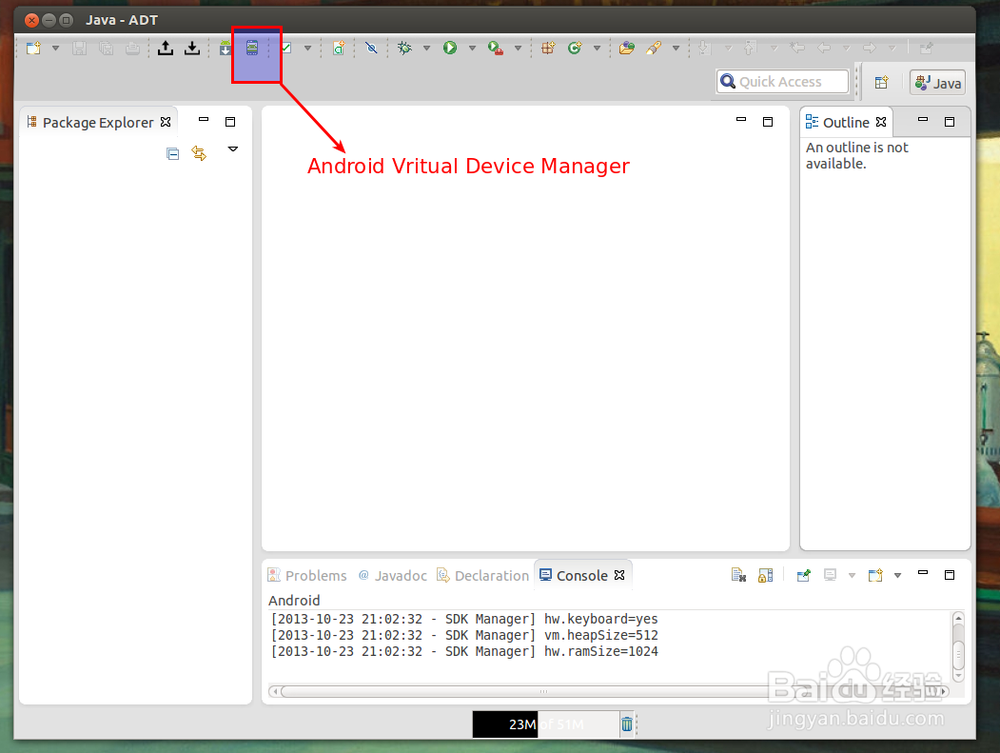Click the Open Perspective icon

click(x=881, y=82)
